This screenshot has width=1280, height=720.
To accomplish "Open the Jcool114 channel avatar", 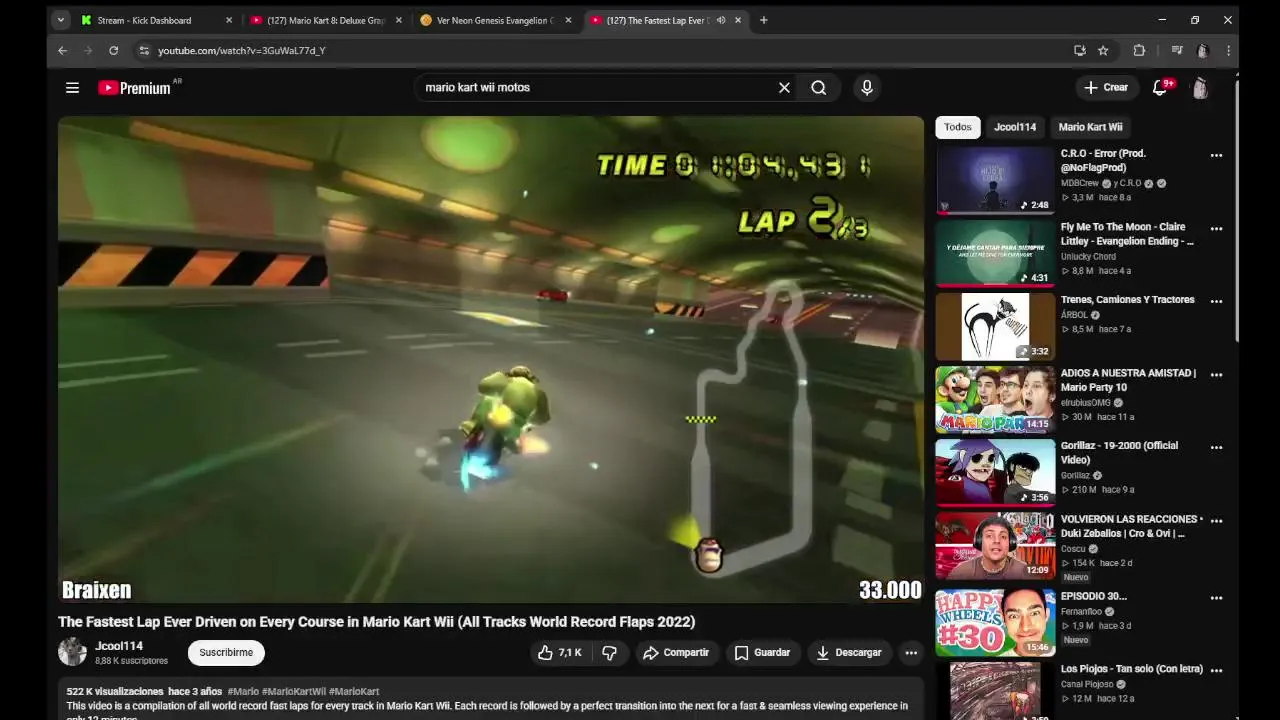I will point(73,652).
